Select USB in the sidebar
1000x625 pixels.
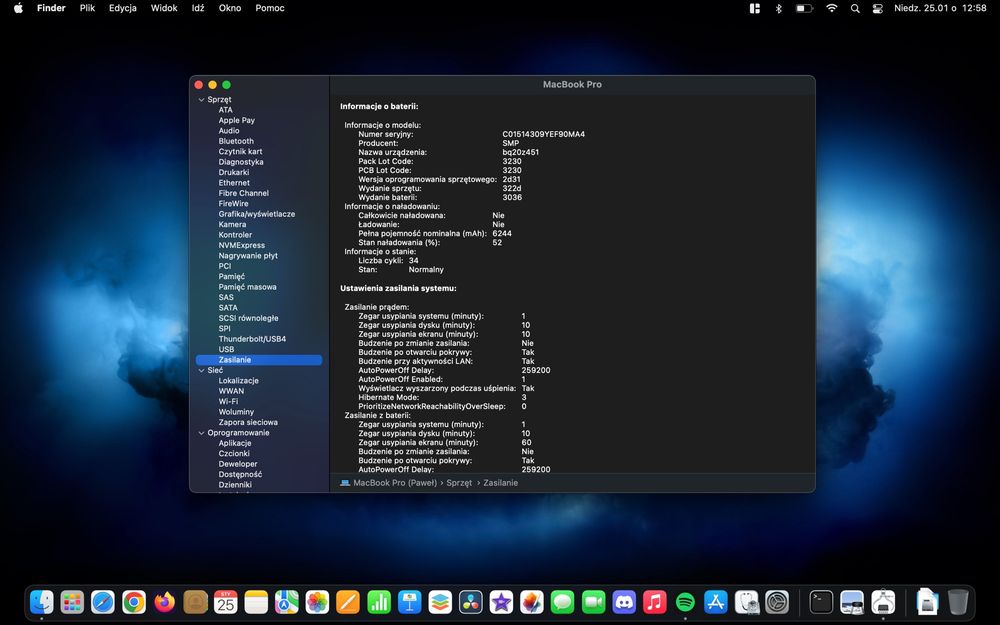[226, 349]
